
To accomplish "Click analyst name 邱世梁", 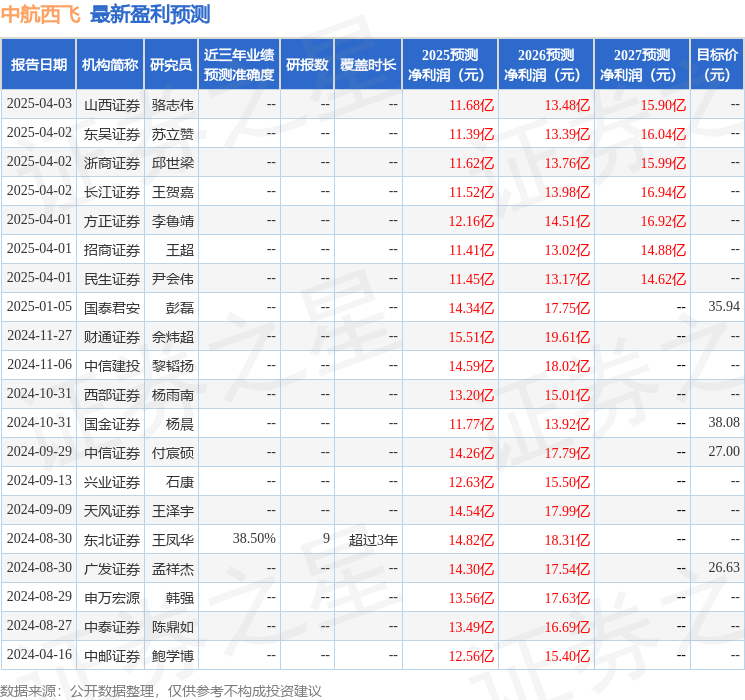I will pyautogui.click(x=172, y=163).
